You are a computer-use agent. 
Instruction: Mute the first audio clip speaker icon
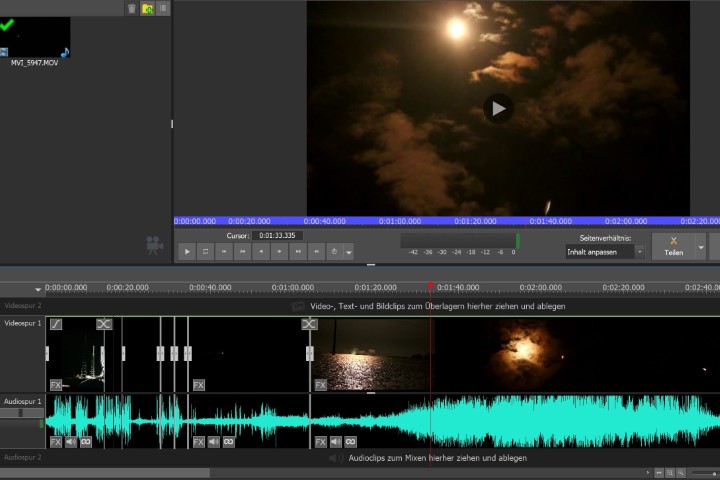click(x=71, y=441)
